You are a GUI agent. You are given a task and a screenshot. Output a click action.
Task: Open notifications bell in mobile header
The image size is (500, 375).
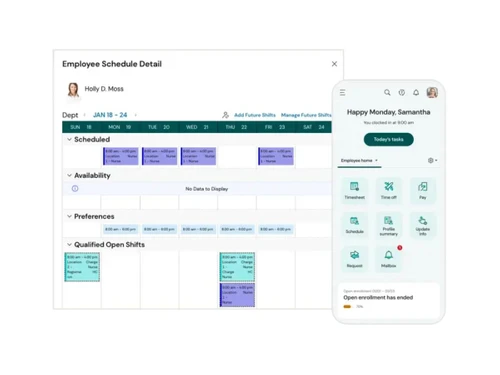pyautogui.click(x=416, y=92)
